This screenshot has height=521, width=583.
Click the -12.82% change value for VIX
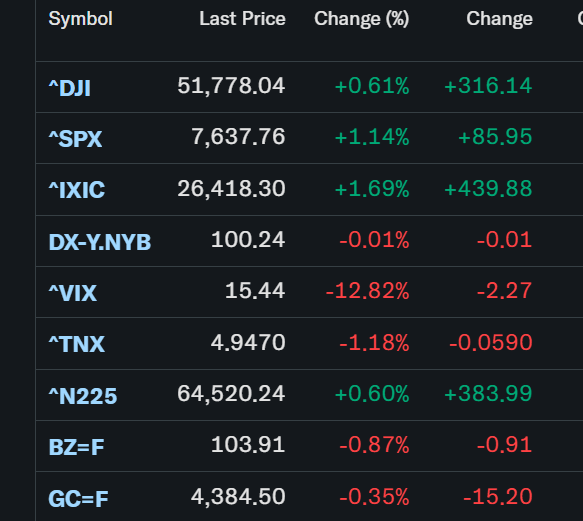[x=367, y=291]
